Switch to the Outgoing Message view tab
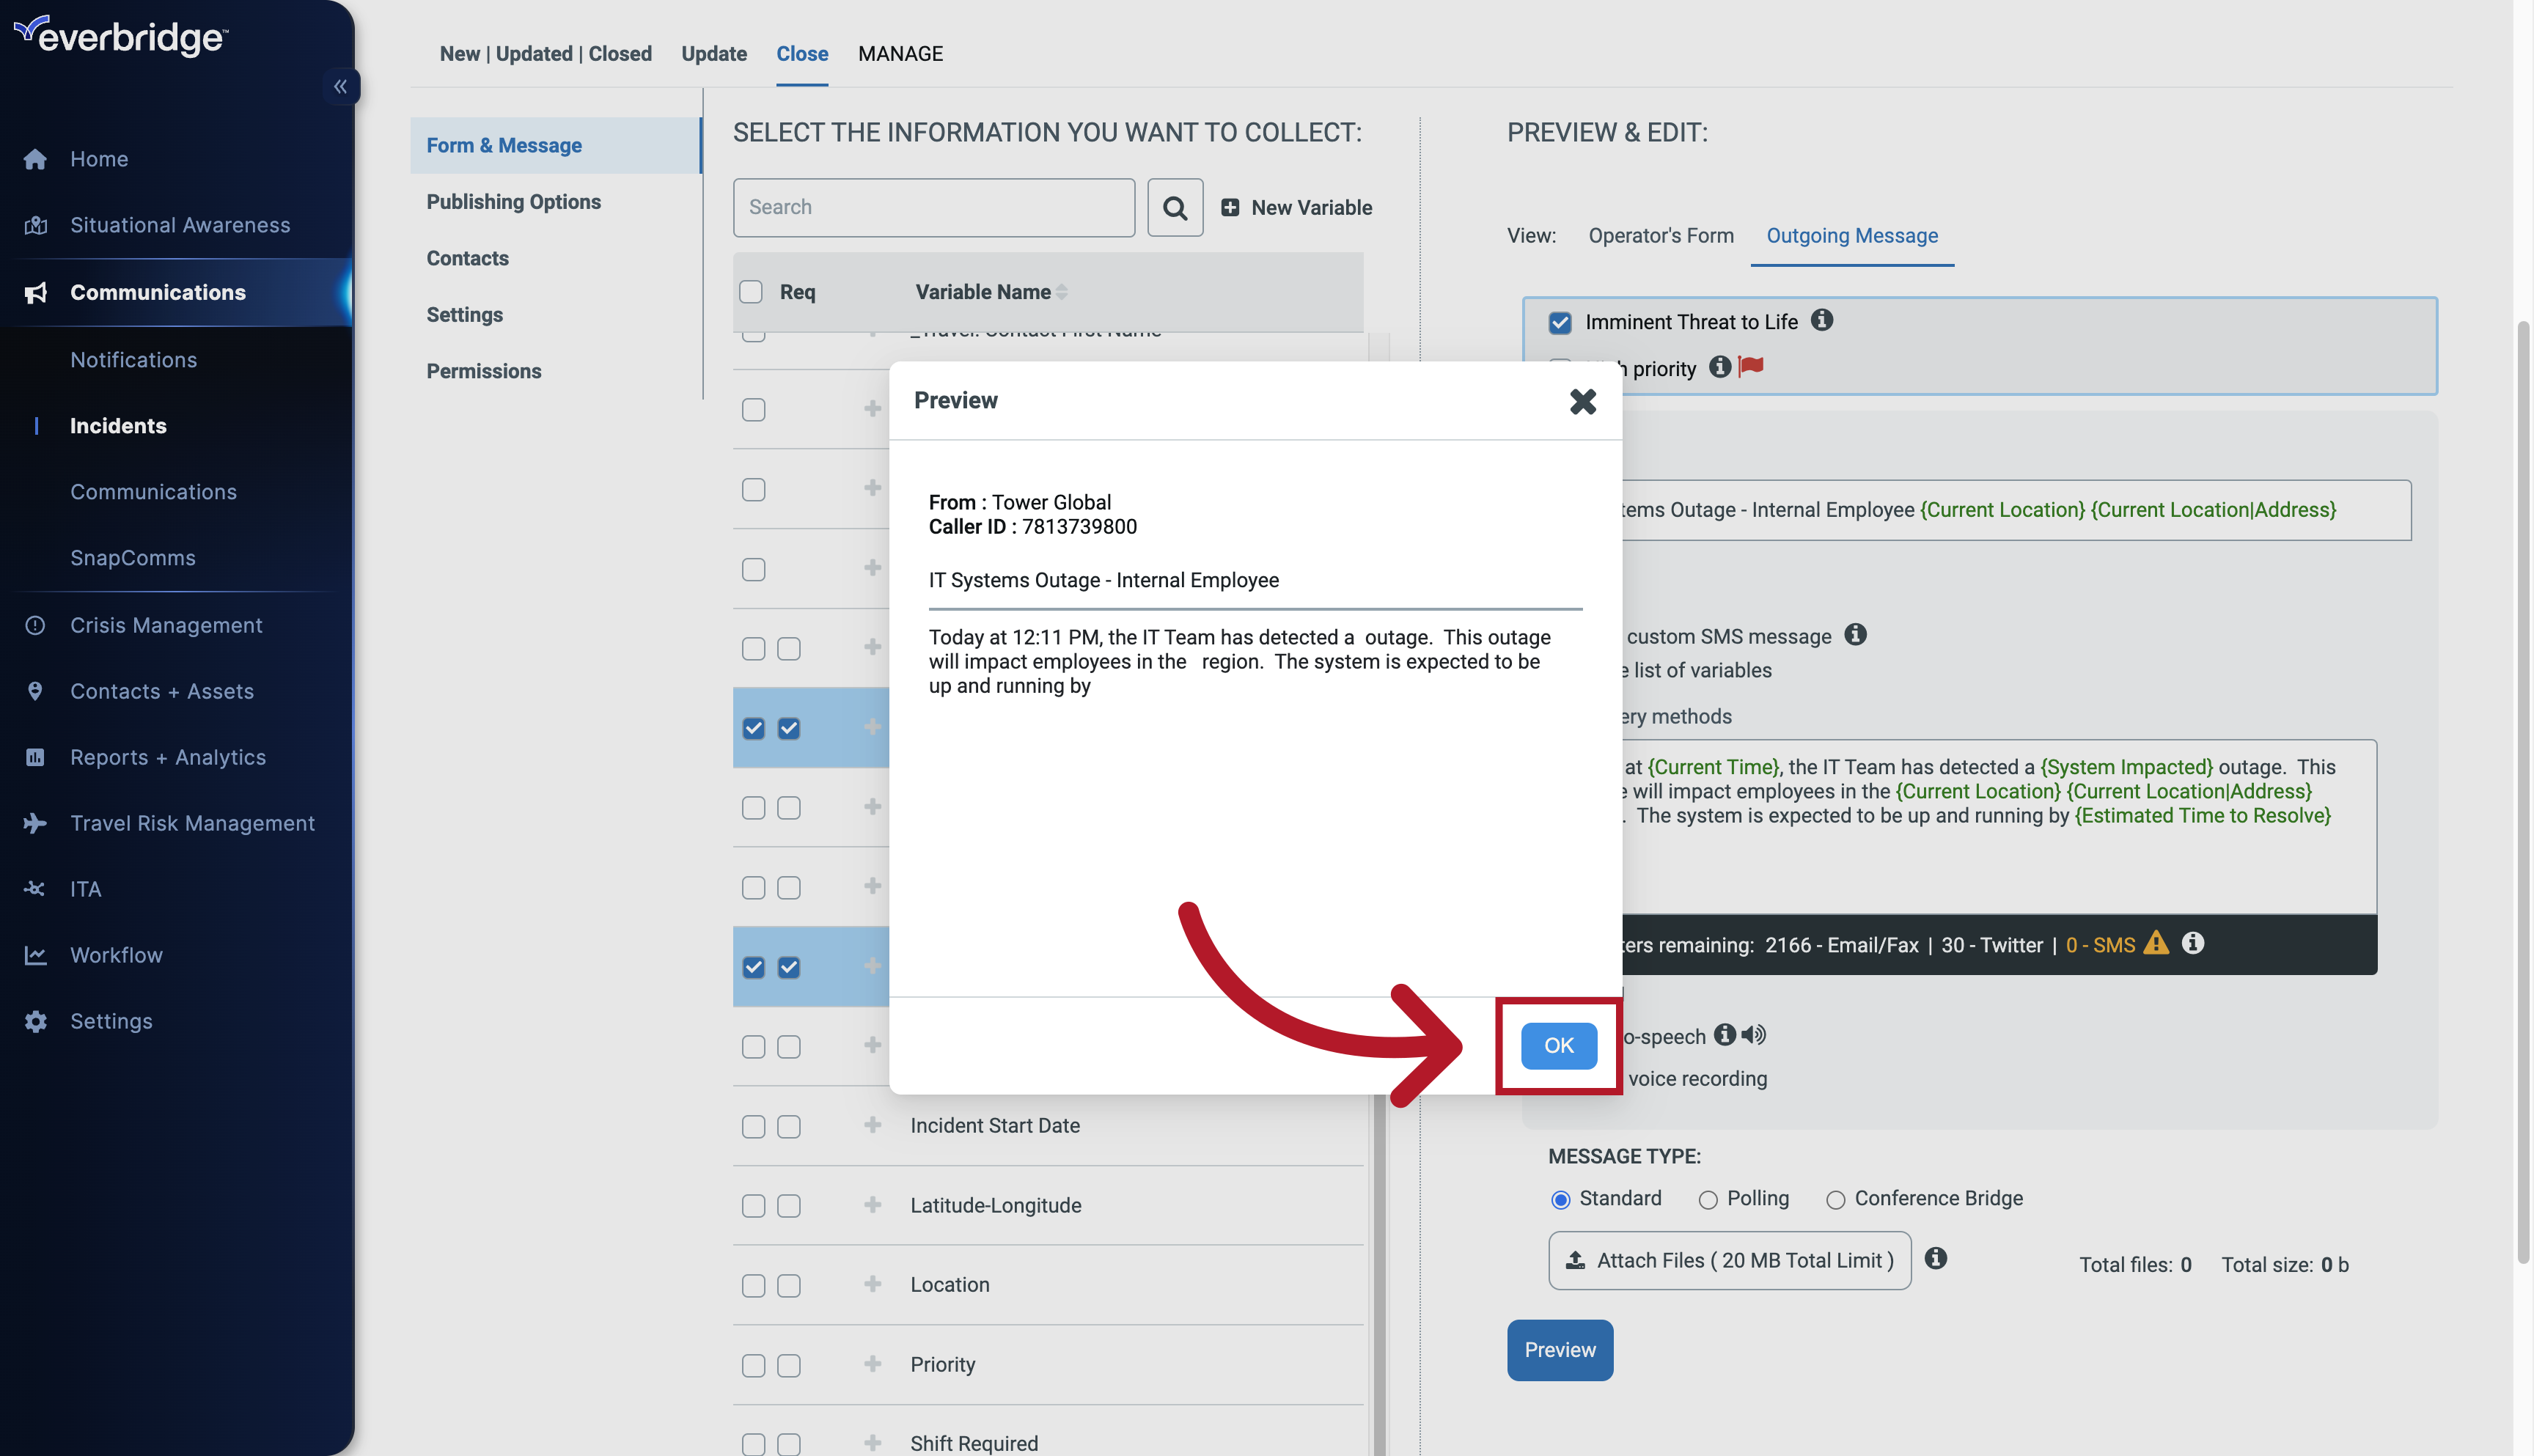The height and width of the screenshot is (1456, 2534). click(1852, 236)
